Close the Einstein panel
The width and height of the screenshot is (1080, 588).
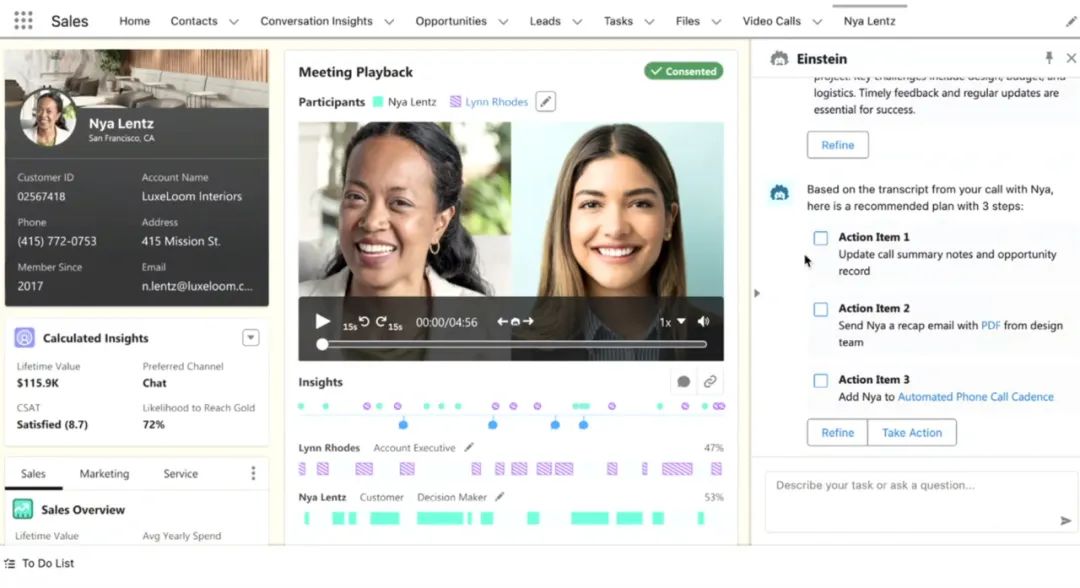[1071, 59]
